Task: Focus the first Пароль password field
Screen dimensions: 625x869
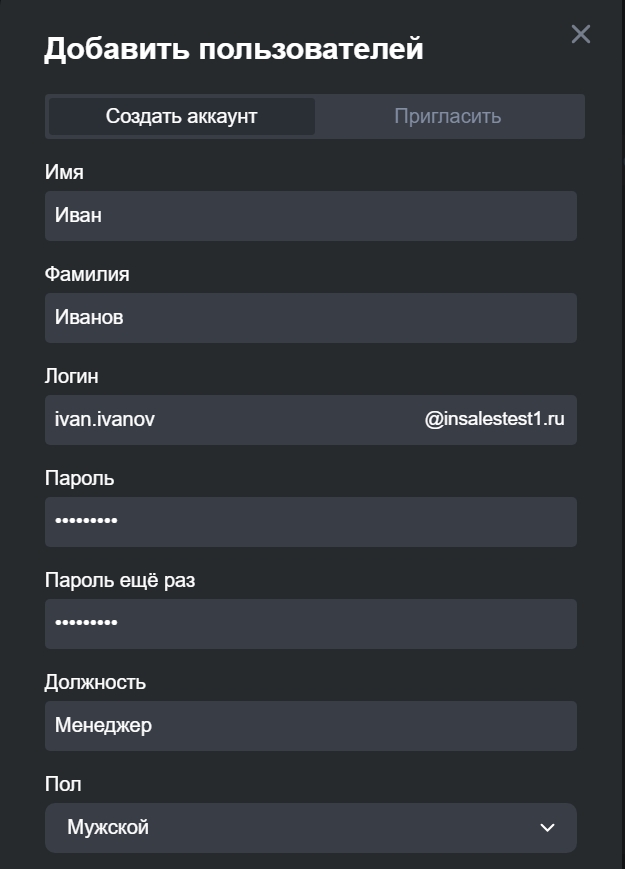Action: (x=310, y=522)
